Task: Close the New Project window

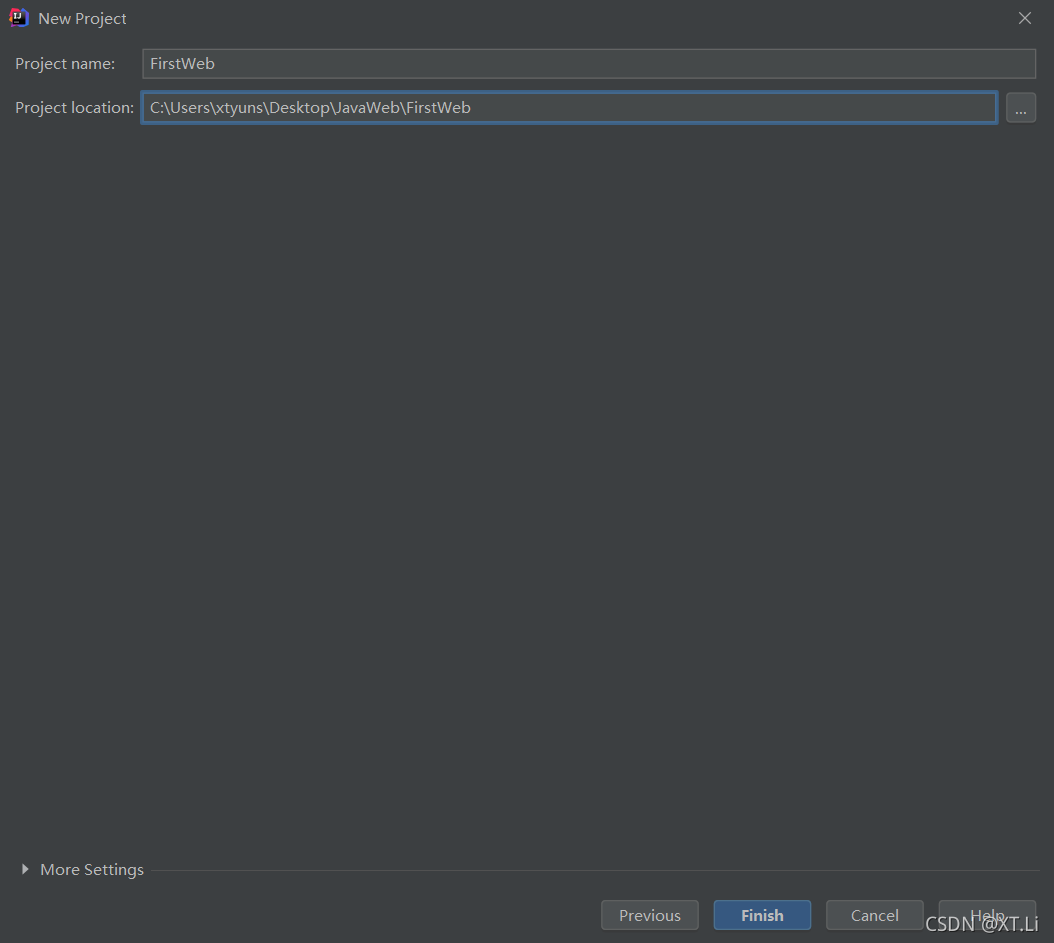Action: (x=1024, y=18)
